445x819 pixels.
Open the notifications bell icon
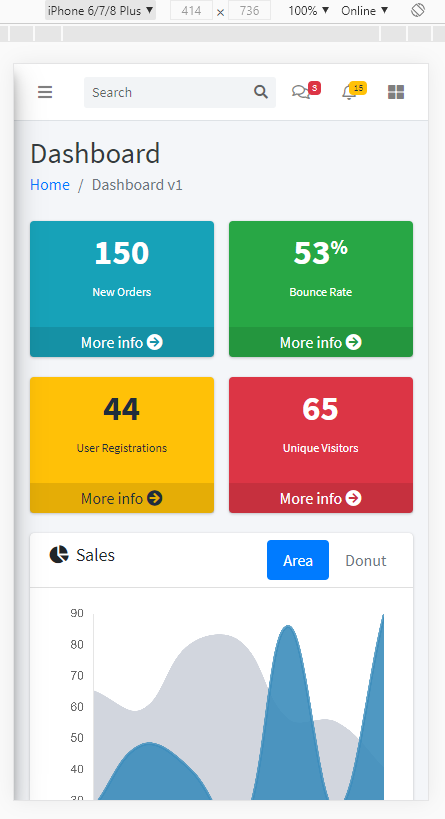tap(348, 93)
